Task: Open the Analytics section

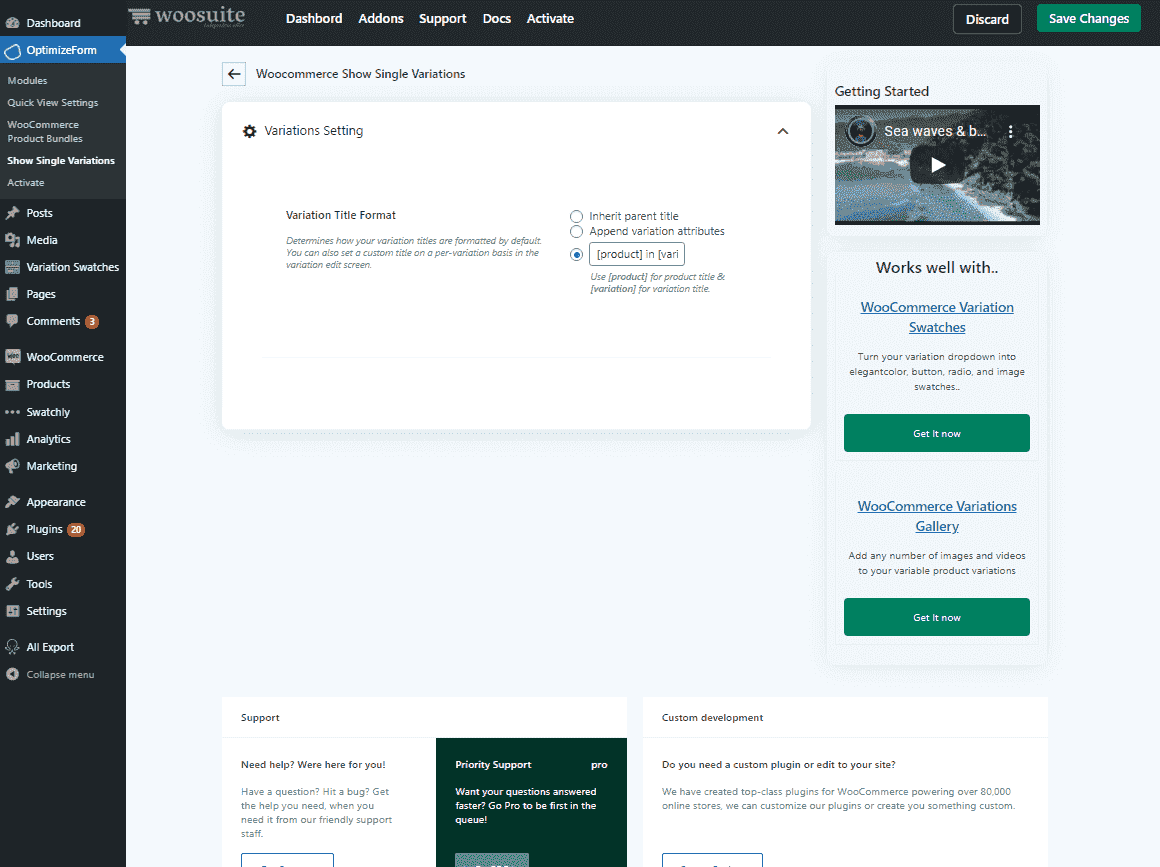Action: (x=48, y=439)
